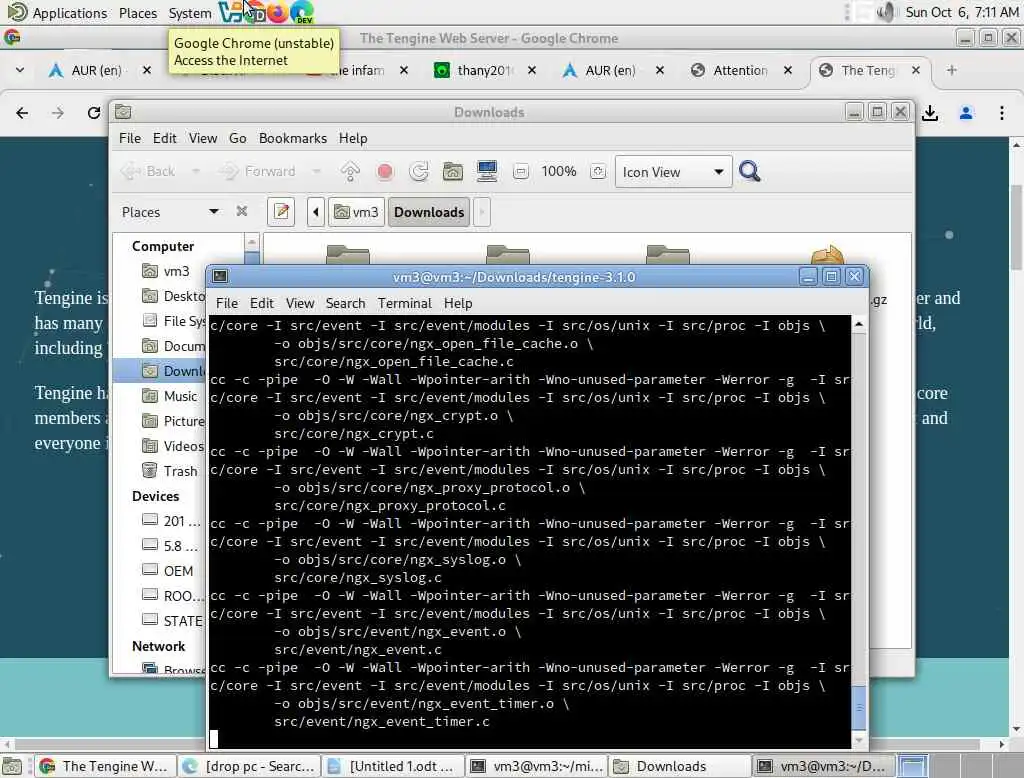Toggle text-based location bar edit icon
Viewport: 1024px width, 778px height.
point(281,212)
